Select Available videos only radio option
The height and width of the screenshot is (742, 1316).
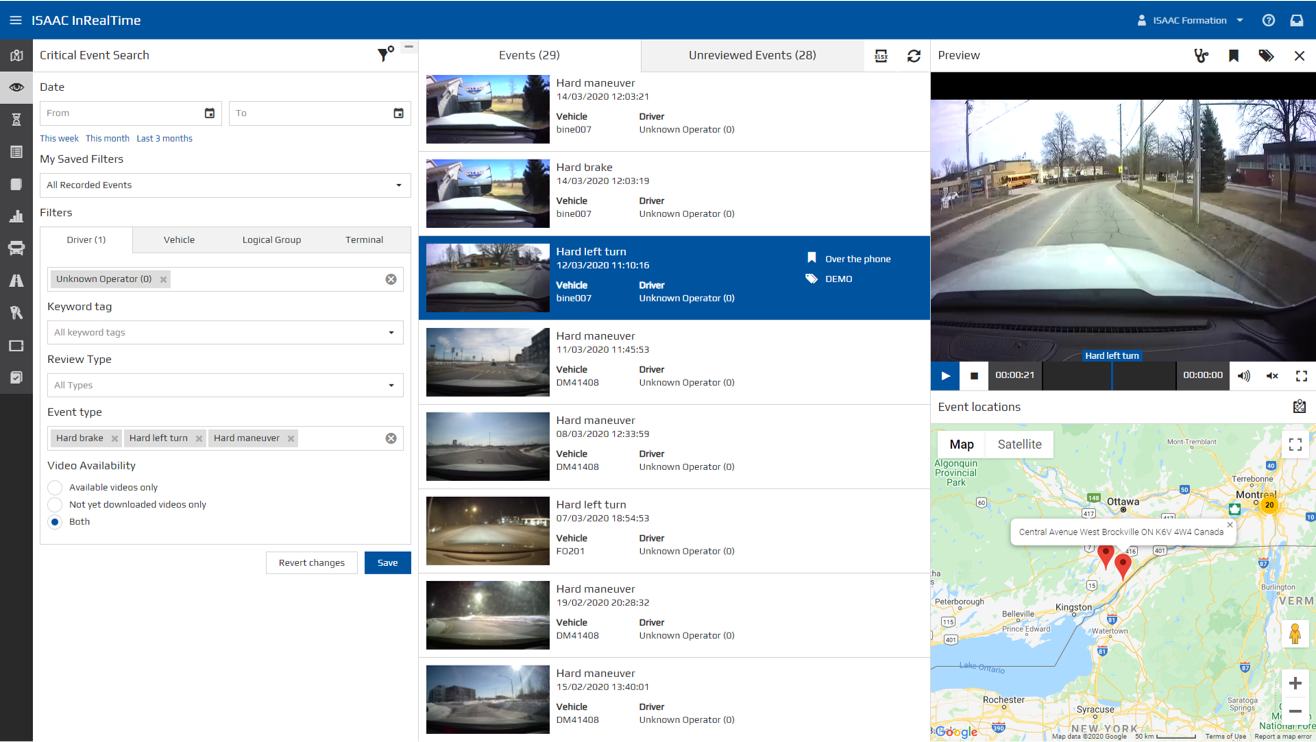(55, 487)
